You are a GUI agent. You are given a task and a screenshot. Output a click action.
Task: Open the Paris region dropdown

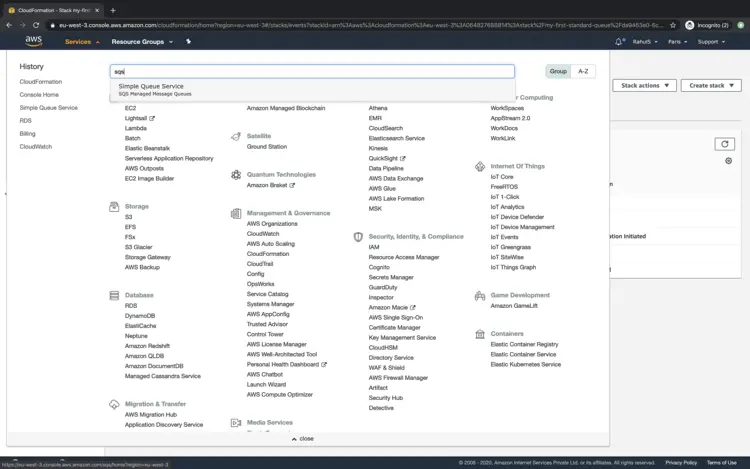pos(677,42)
